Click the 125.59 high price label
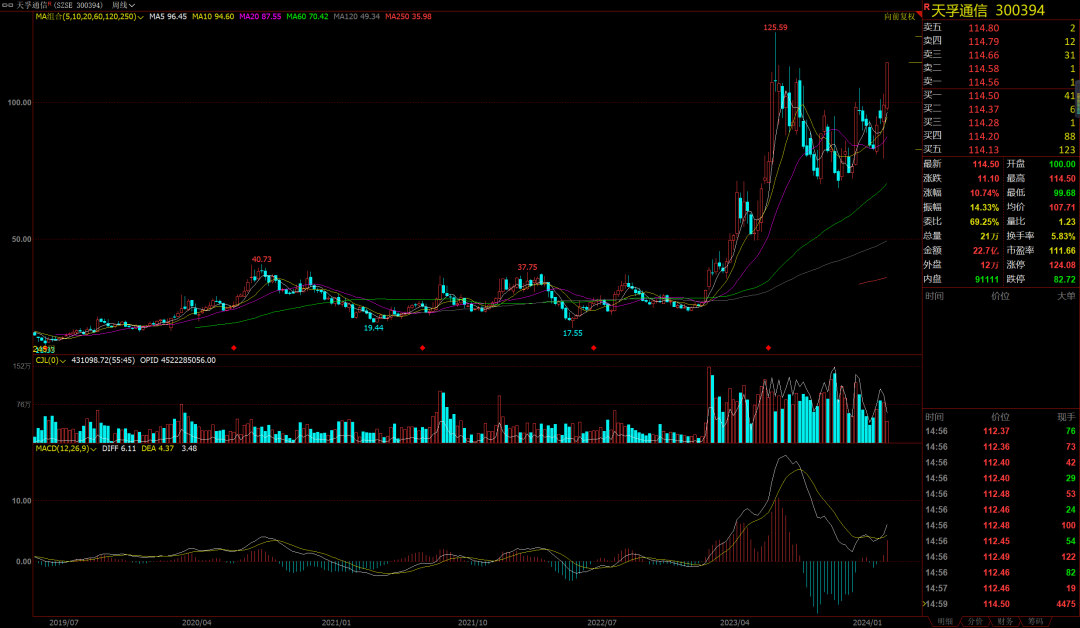The image size is (1080, 628). click(x=775, y=28)
